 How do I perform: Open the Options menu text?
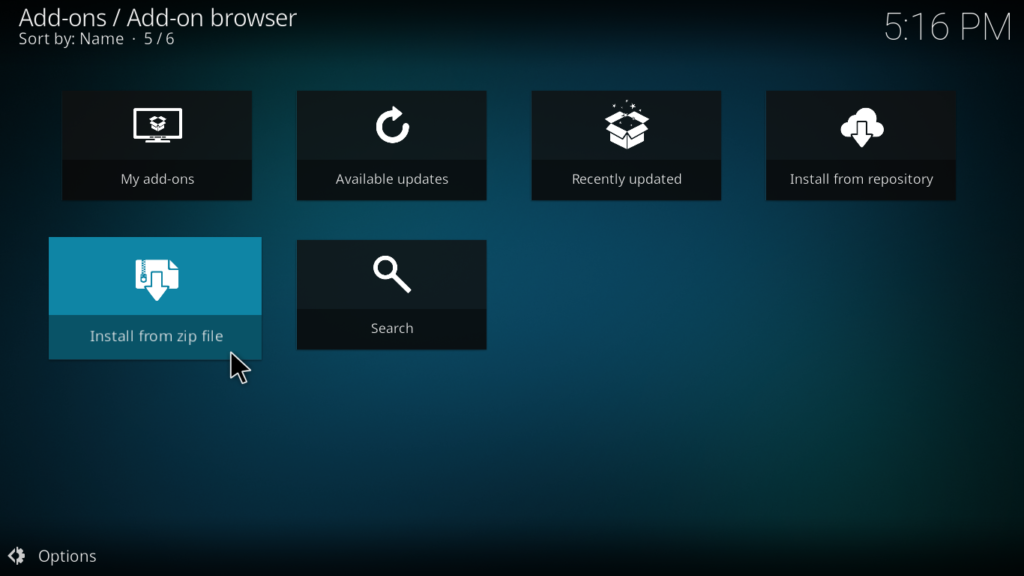coord(67,556)
